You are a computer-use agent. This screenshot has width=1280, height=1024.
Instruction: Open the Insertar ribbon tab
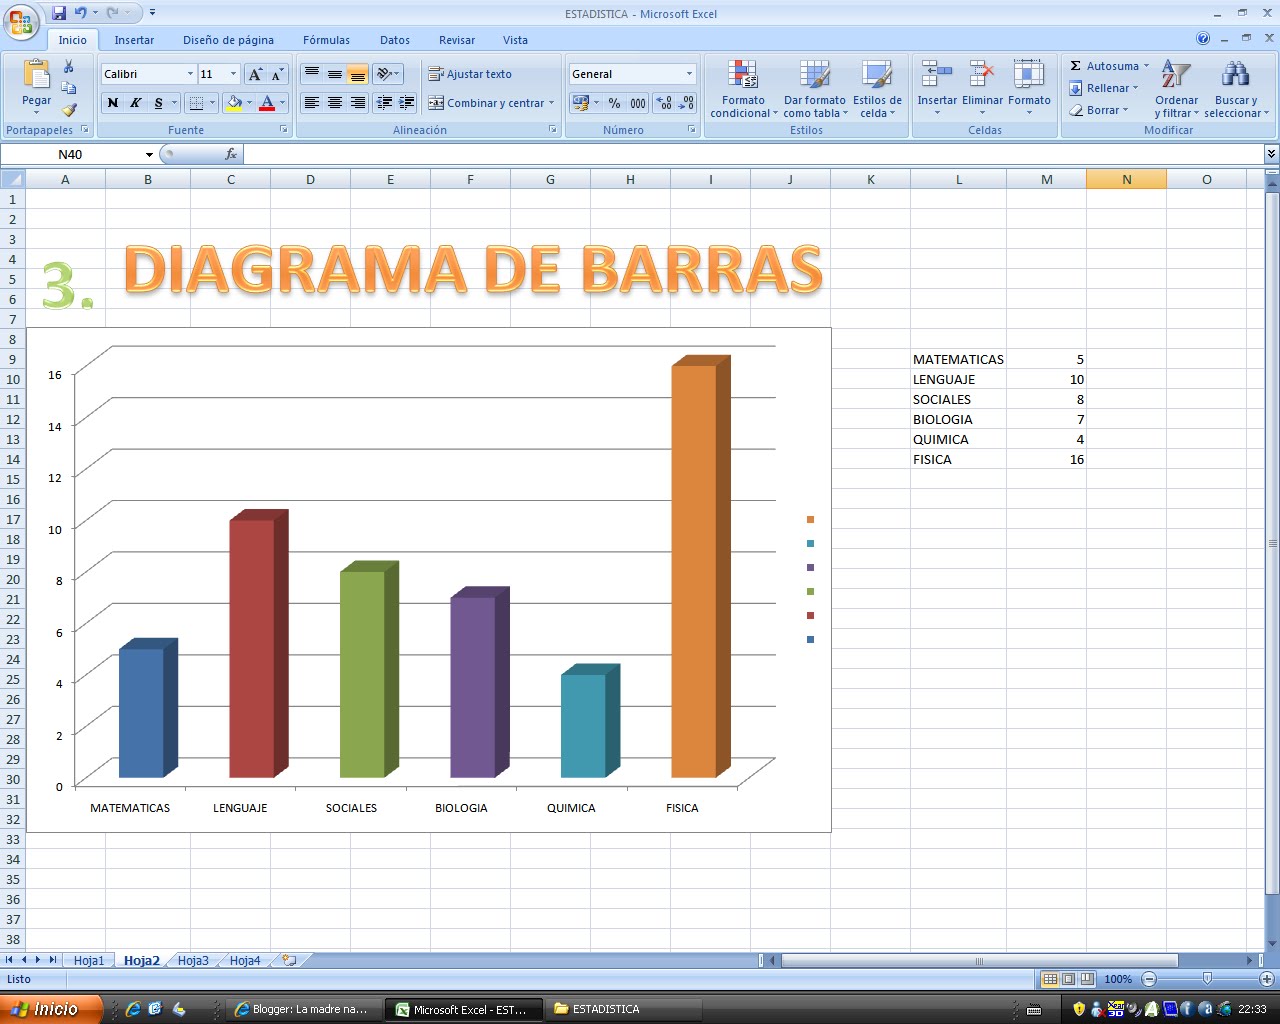coord(134,40)
